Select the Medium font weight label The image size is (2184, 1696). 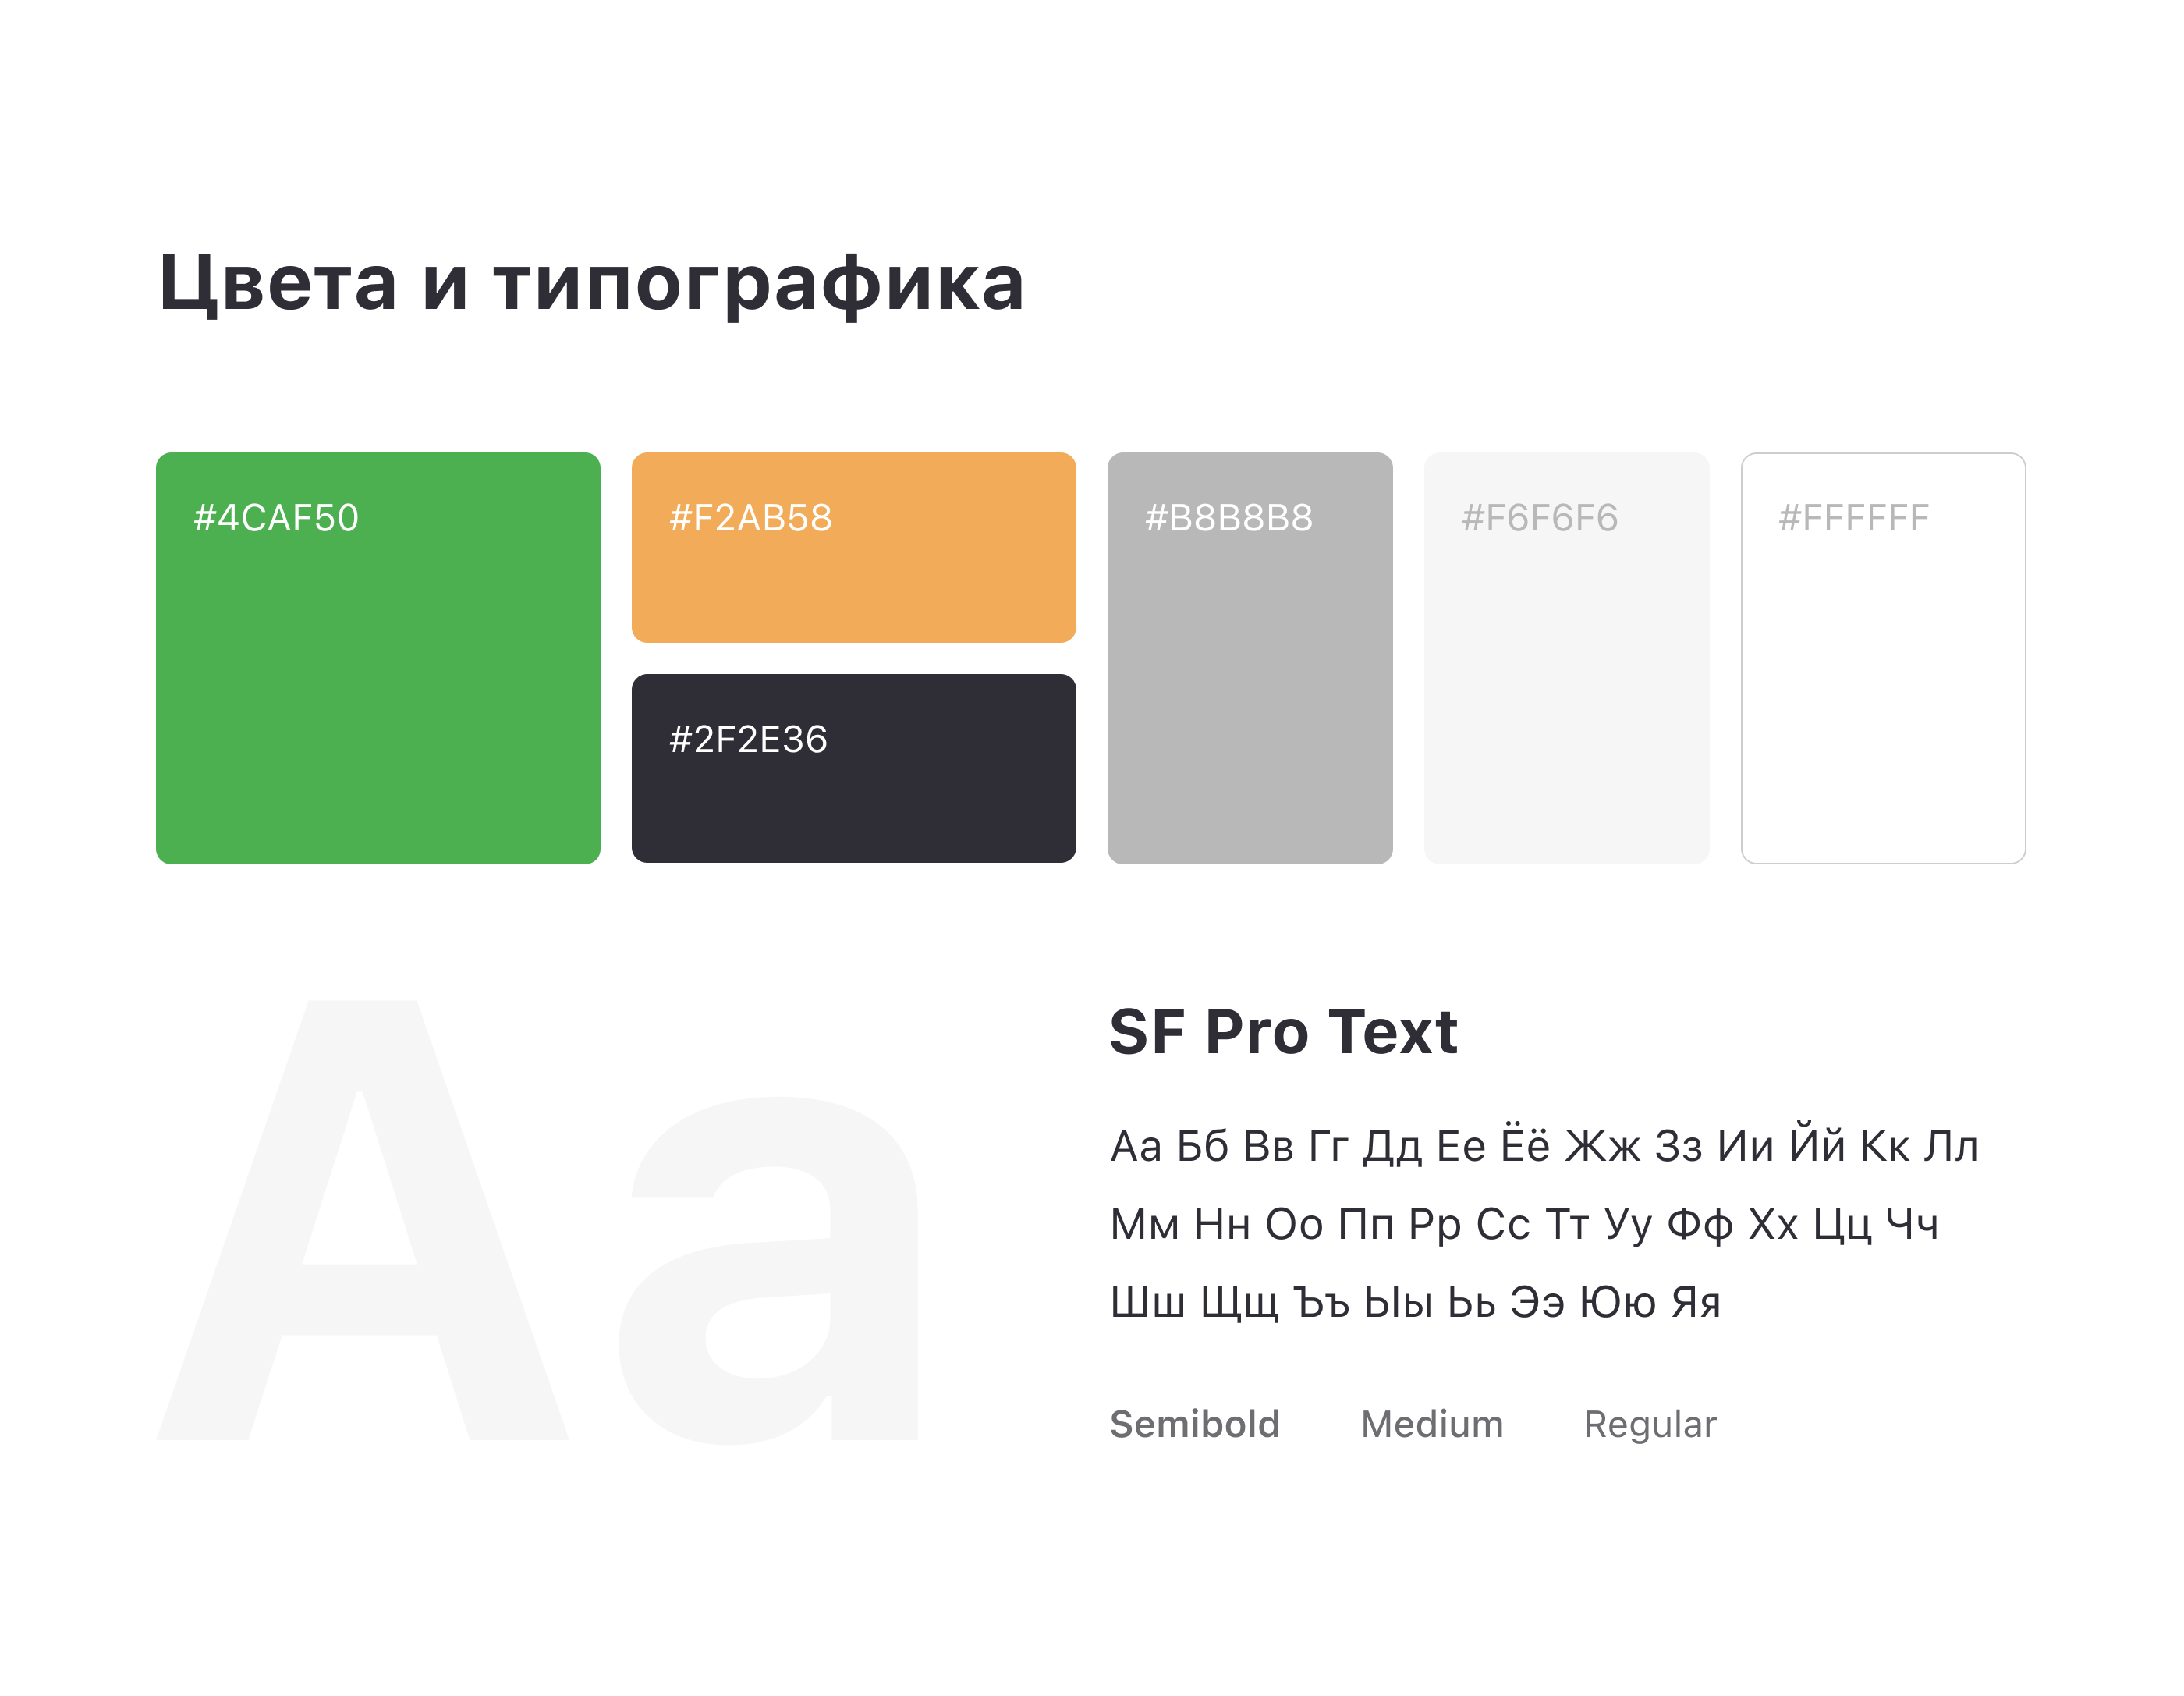click(x=1431, y=1424)
